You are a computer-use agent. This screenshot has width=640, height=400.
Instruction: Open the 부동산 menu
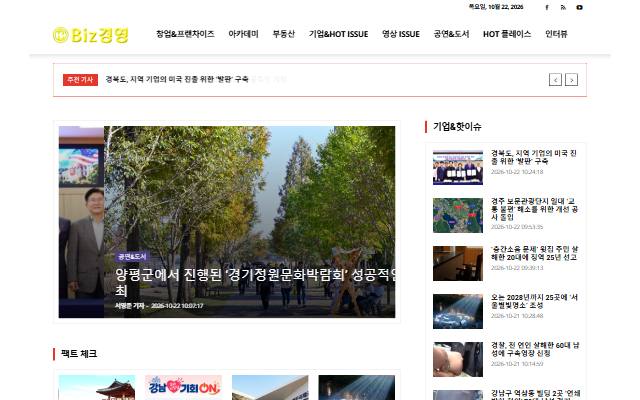(284, 34)
